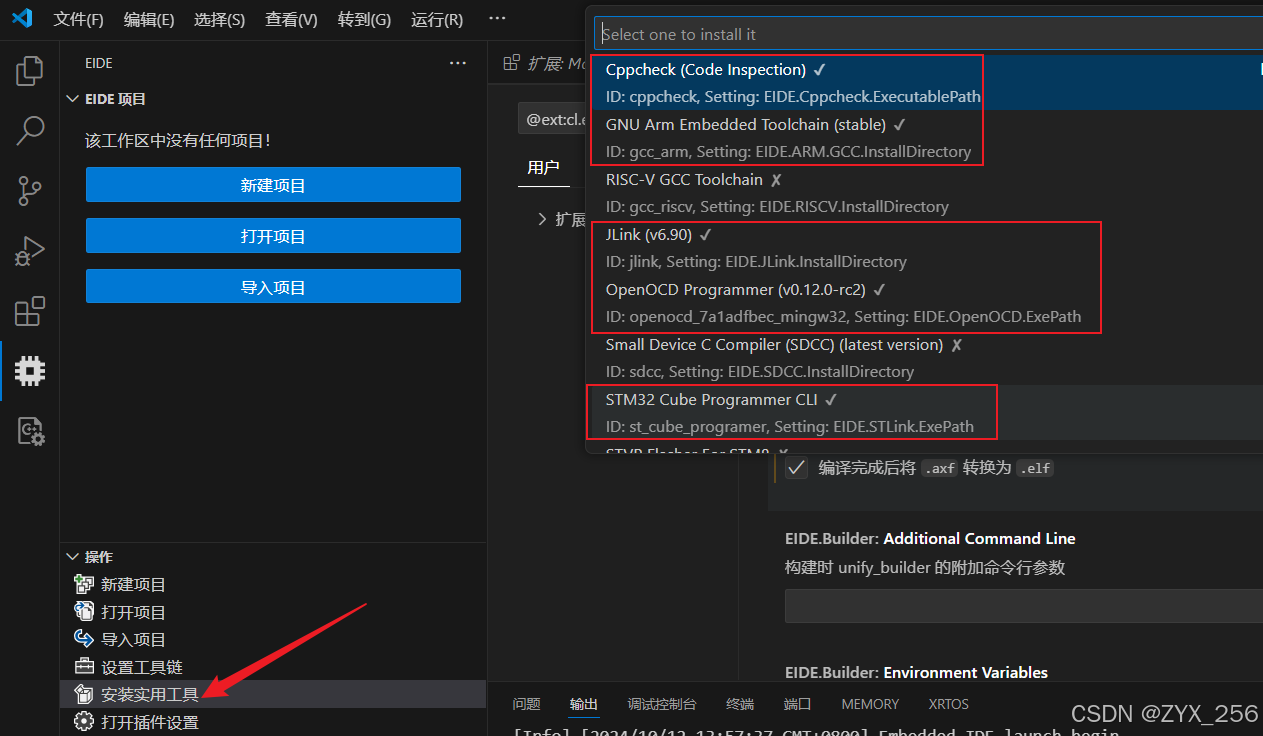Click the 安装实用工具 icon

[x=84, y=694]
